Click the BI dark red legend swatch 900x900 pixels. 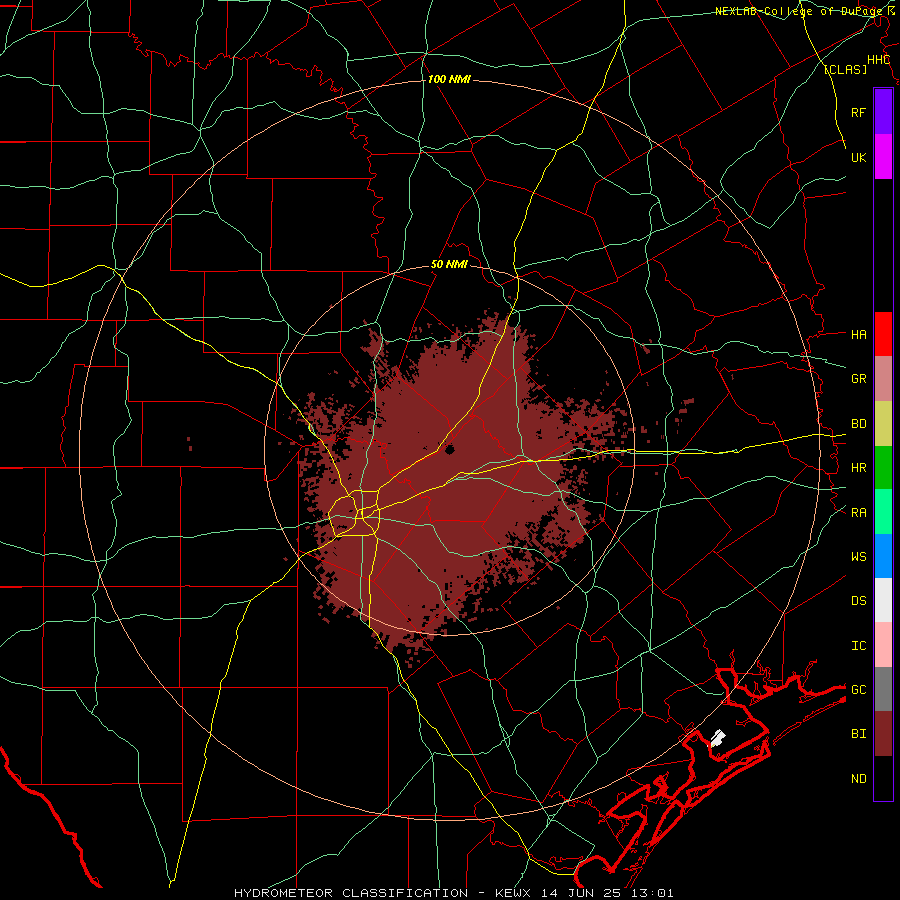[x=883, y=734]
